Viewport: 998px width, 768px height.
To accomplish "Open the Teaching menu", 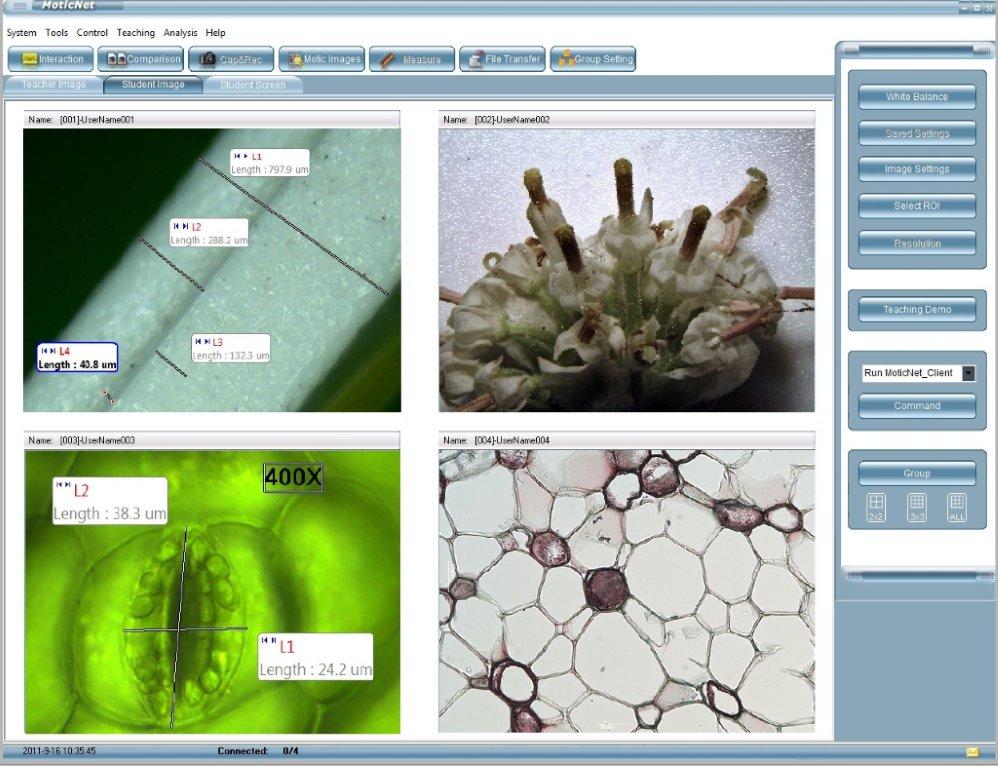I will click(x=135, y=33).
